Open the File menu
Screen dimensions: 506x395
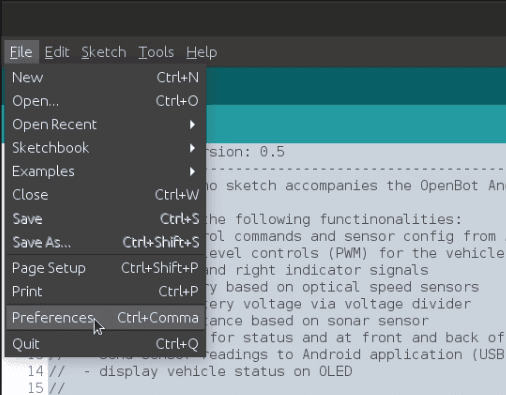tap(21, 52)
